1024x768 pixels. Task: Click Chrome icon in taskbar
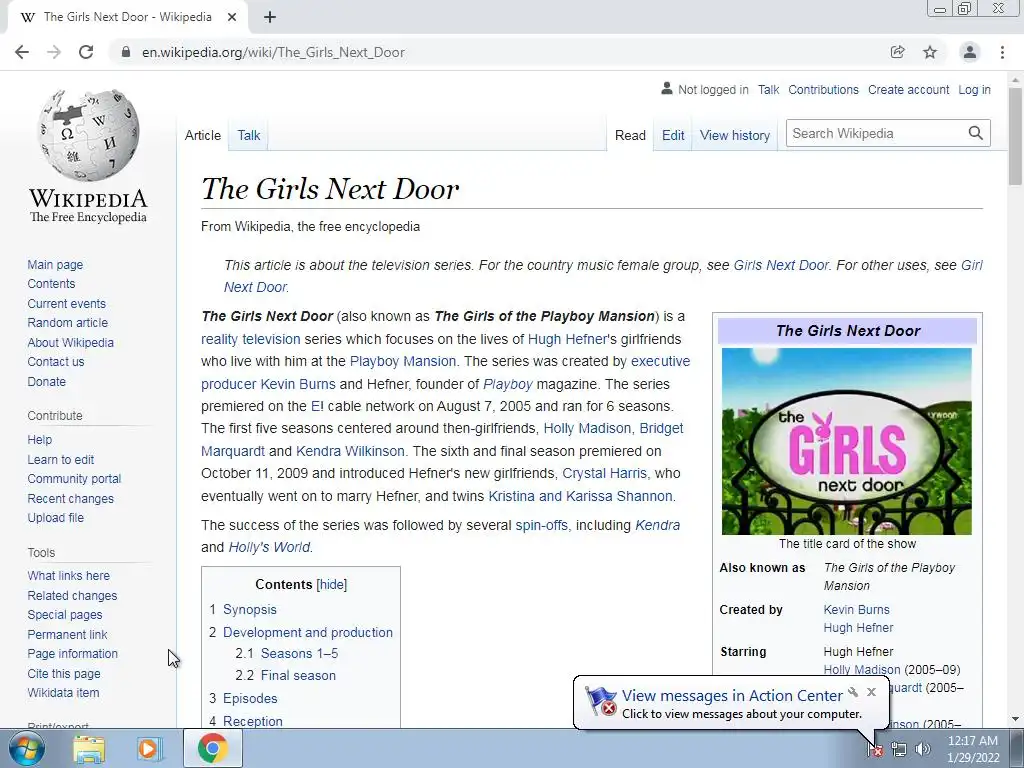(212, 748)
